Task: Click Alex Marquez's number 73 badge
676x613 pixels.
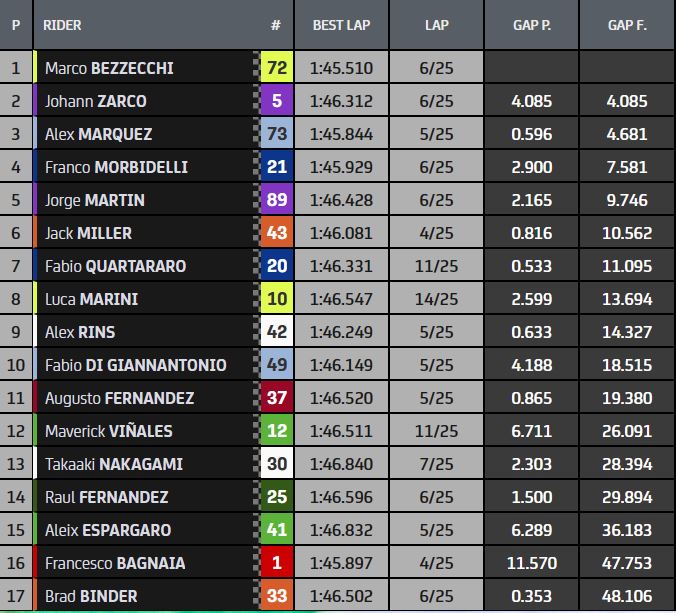Action: [x=276, y=134]
